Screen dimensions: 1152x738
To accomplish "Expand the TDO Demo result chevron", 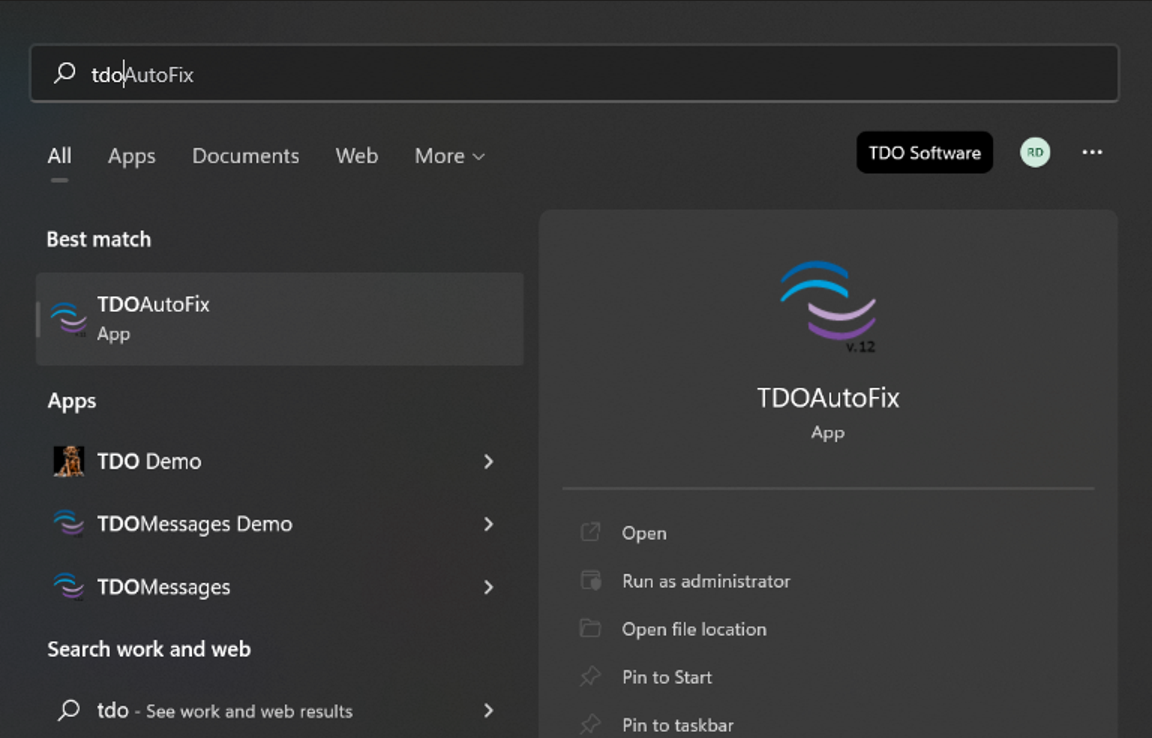I will coord(488,461).
